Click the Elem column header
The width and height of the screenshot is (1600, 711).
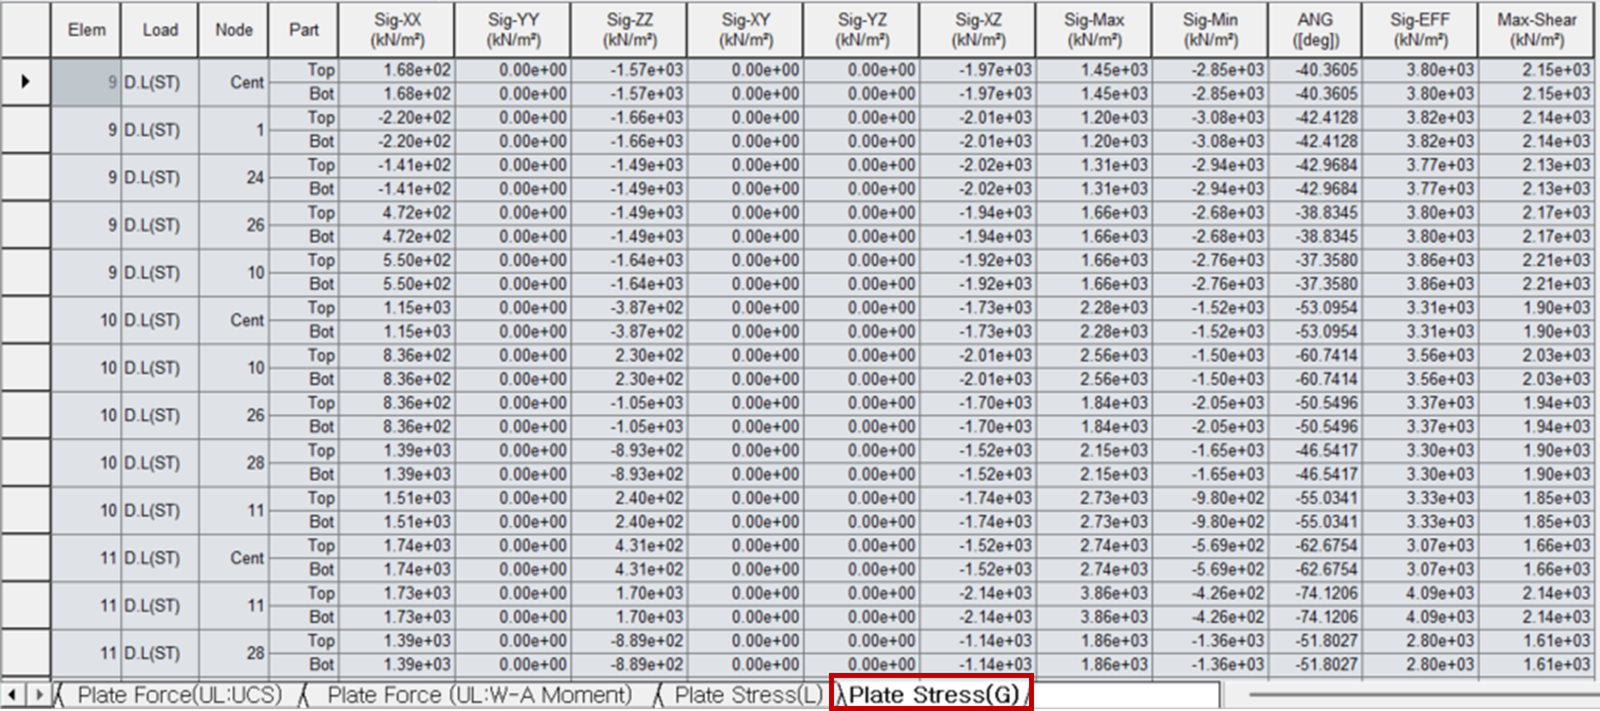[86, 30]
